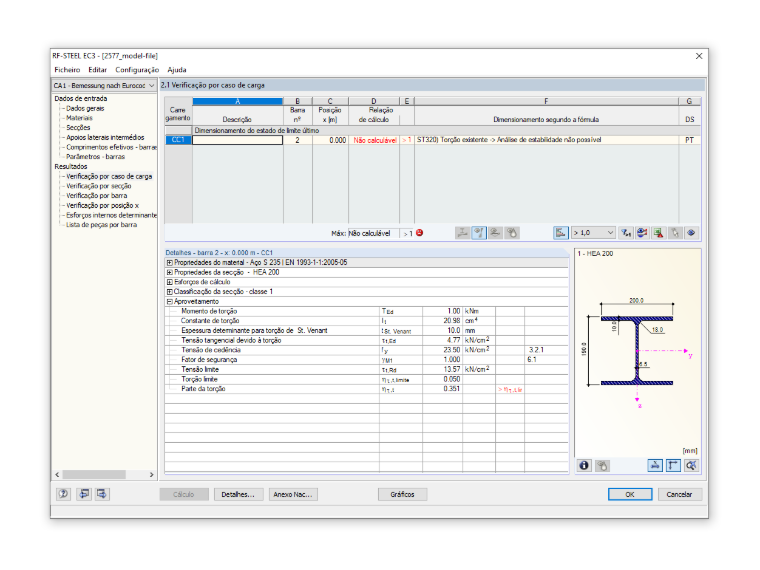Export table to Excel icon
This screenshot has width=760, height=570.
659,233
